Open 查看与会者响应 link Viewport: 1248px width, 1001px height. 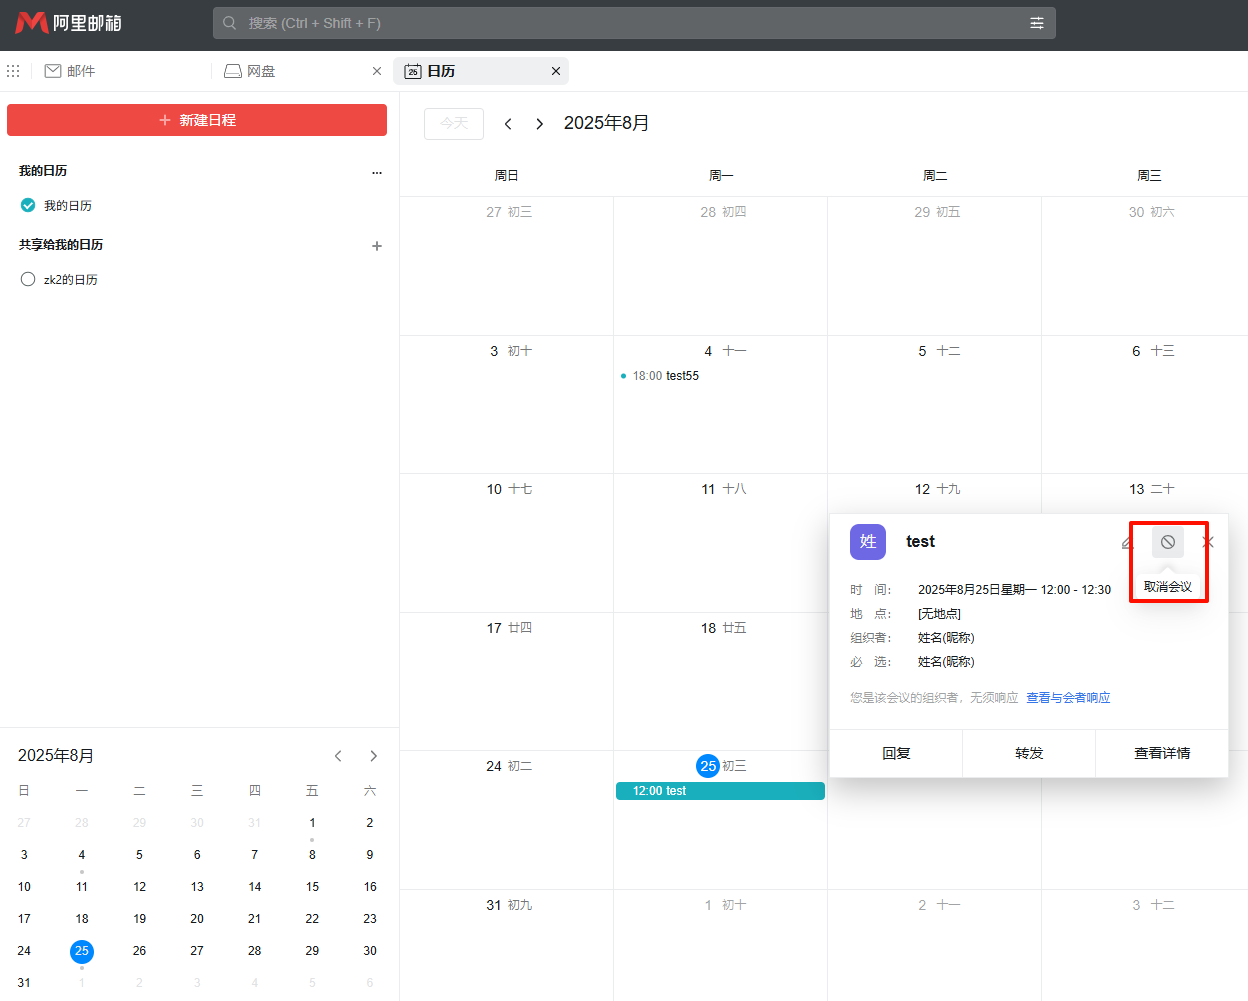pos(1068,698)
